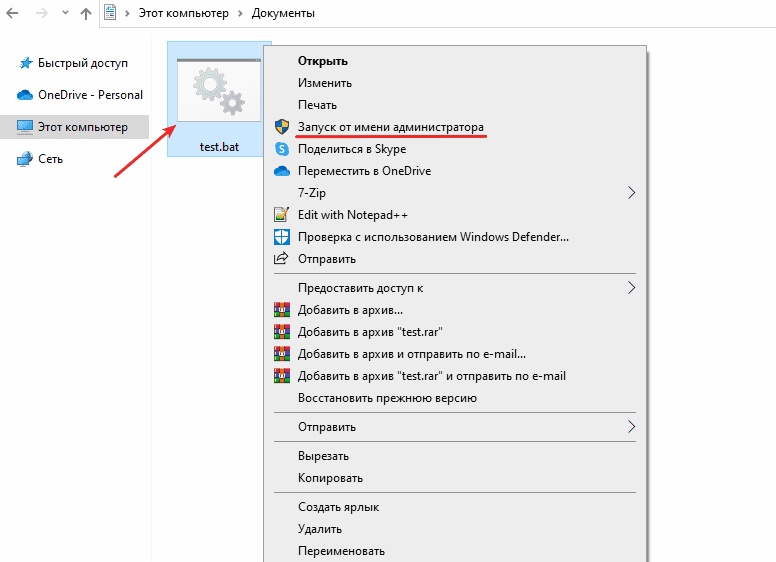
Task: Click the Skype icon in menu
Action: [x=282, y=149]
